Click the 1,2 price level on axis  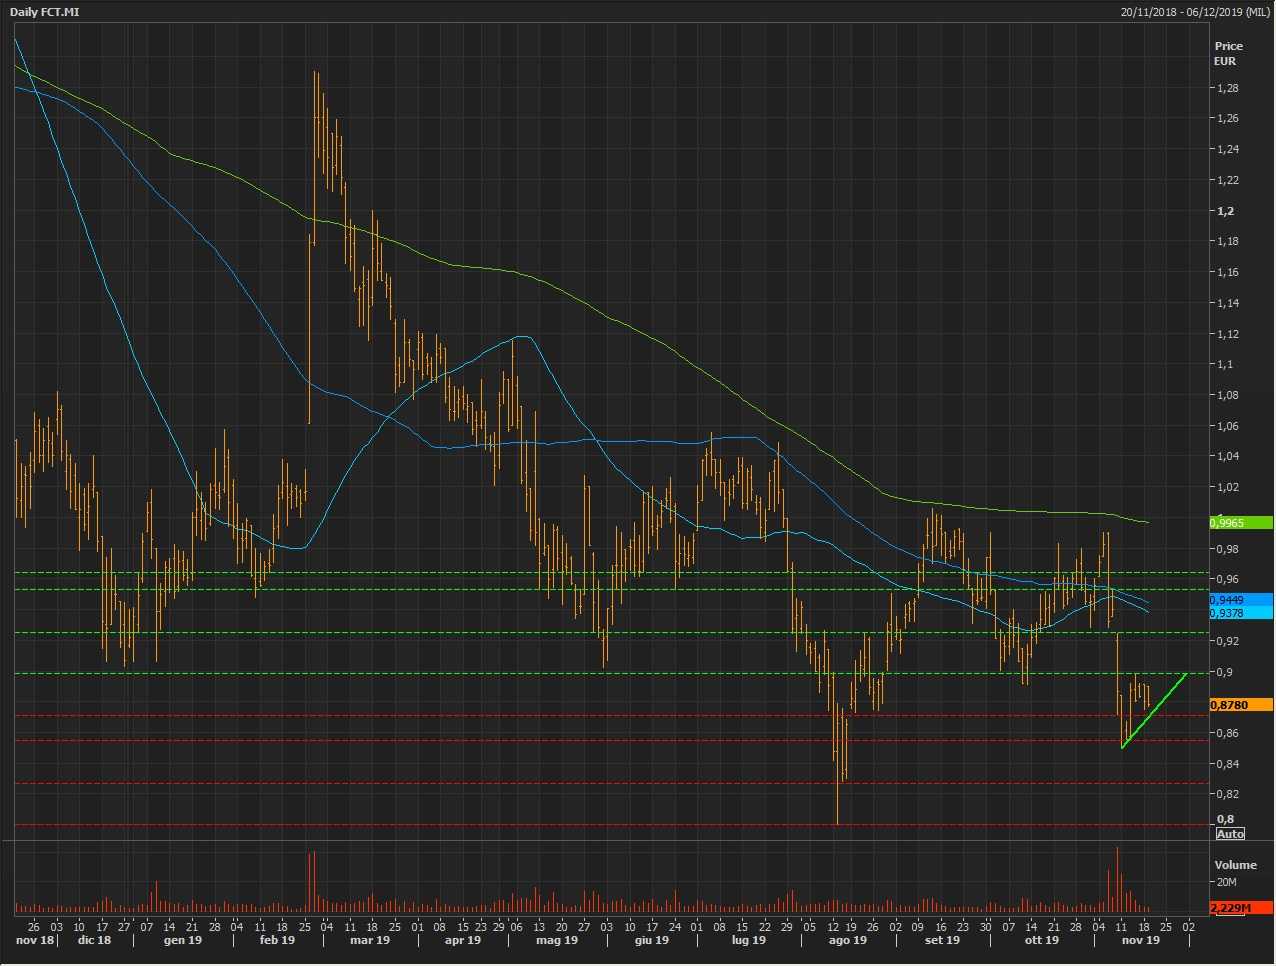1225,211
